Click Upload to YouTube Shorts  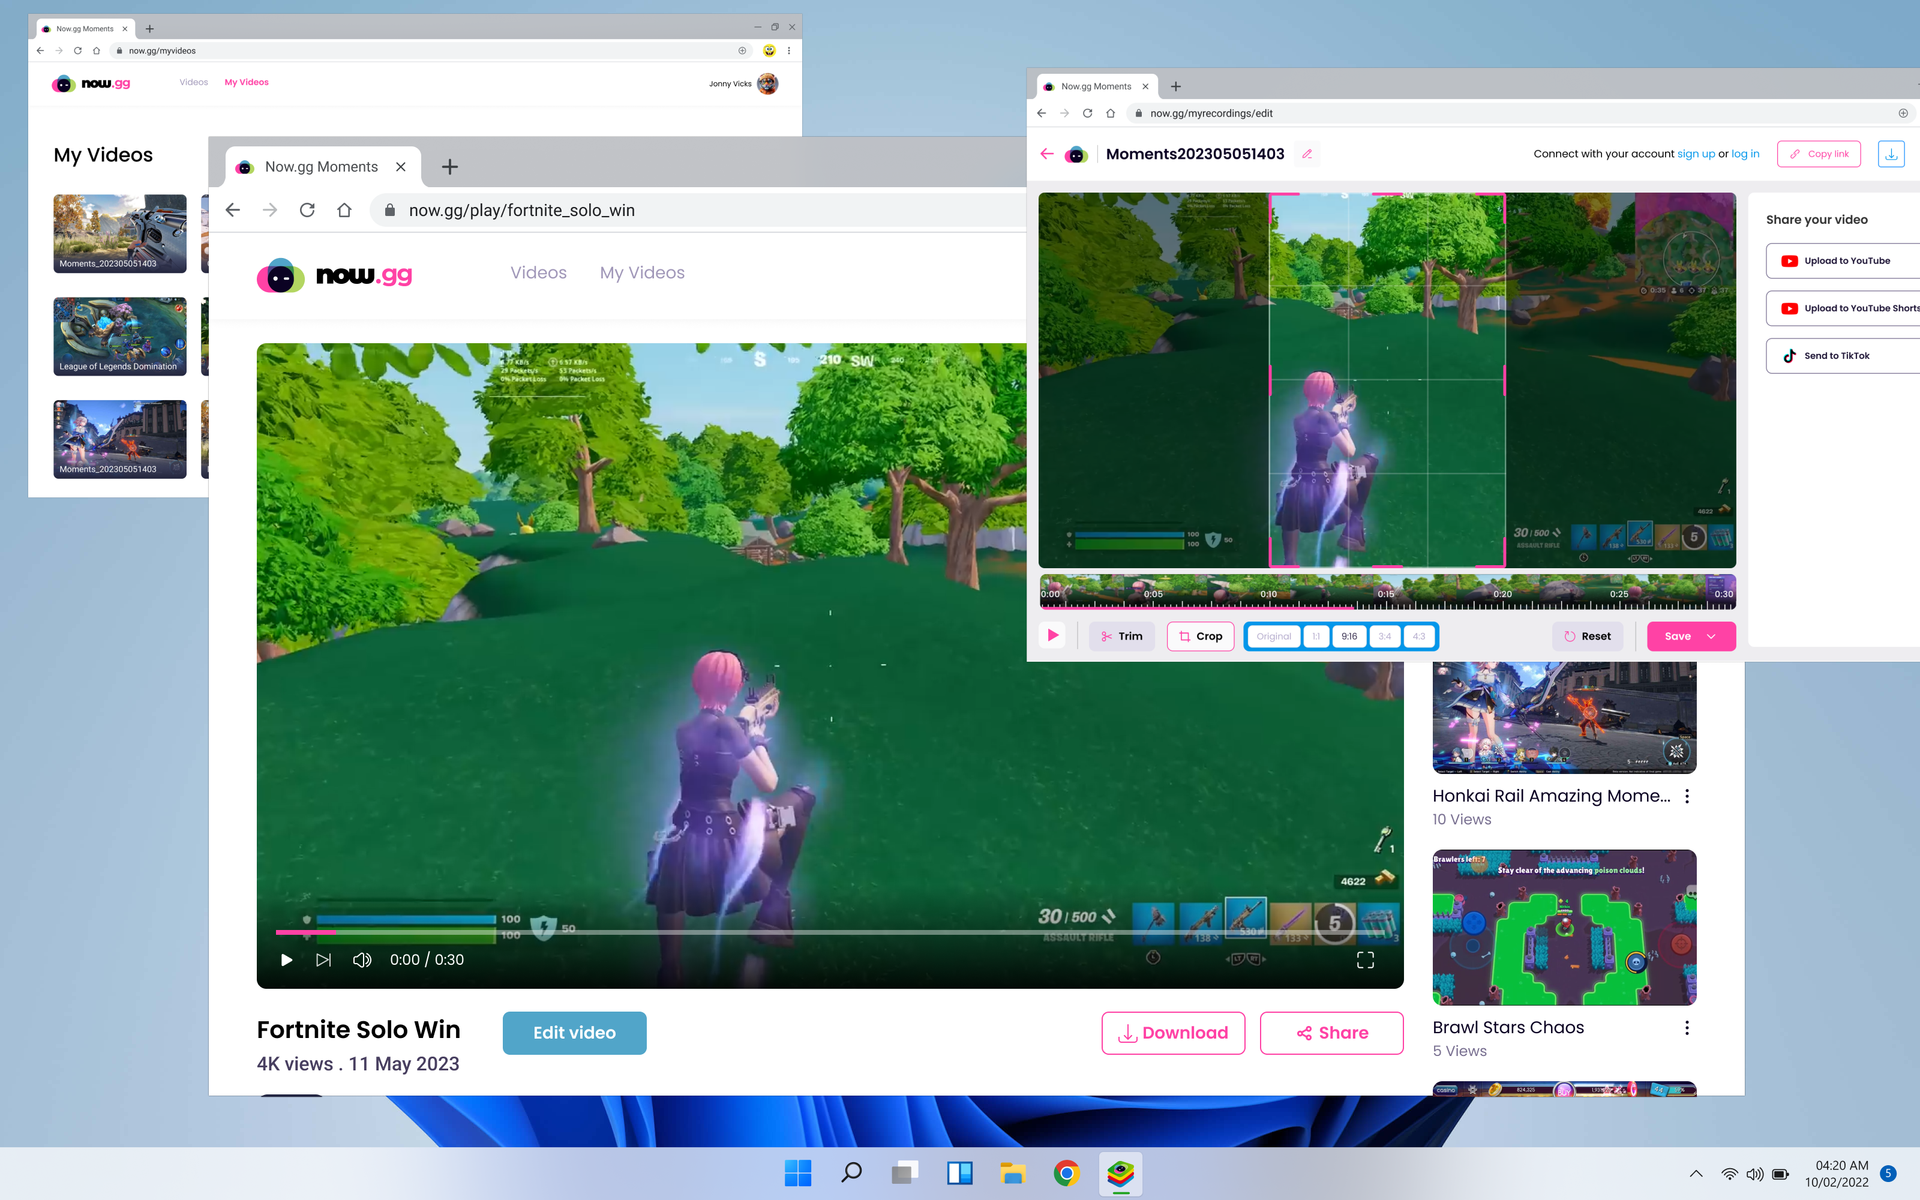pos(1843,308)
